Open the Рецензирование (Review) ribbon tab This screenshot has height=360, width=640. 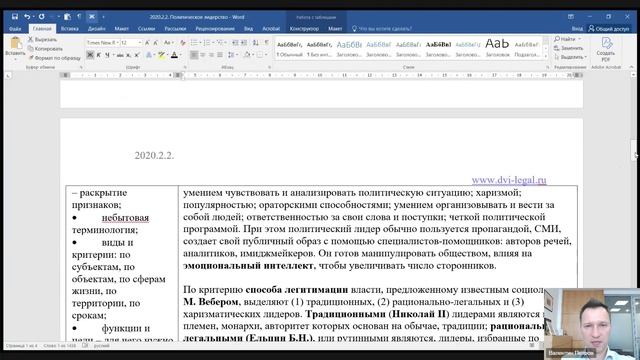(x=215, y=29)
